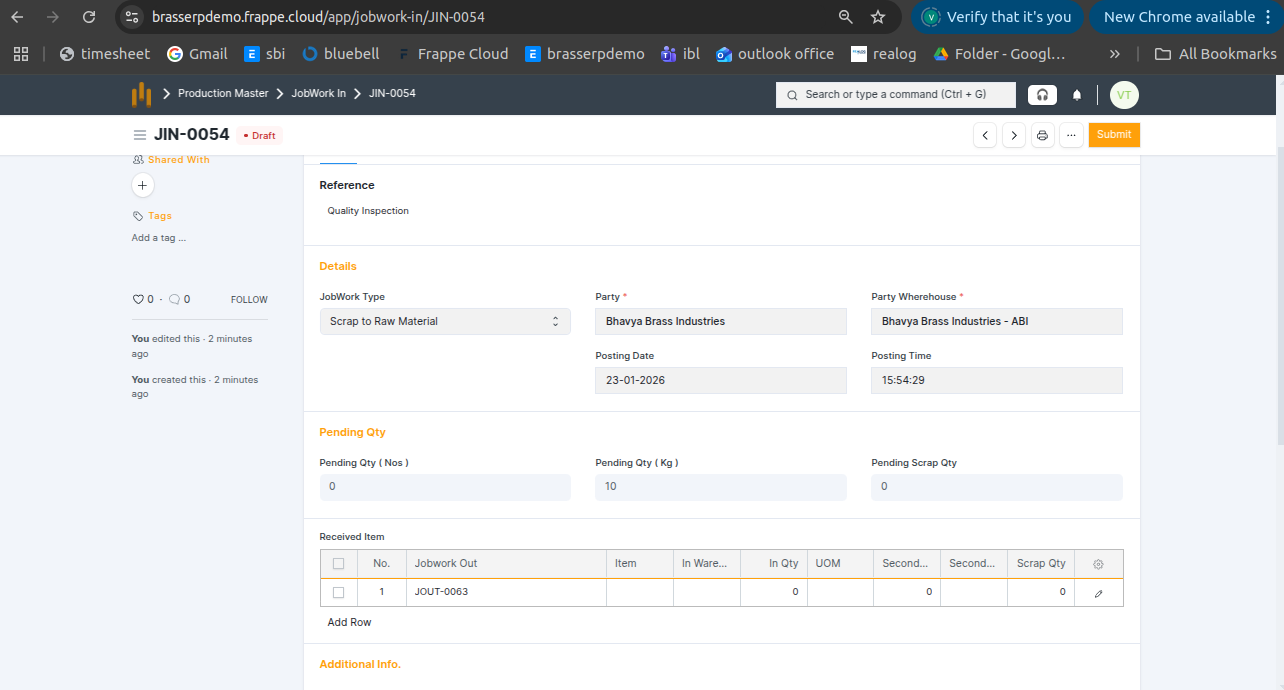Open the VT user avatar menu
This screenshot has width=1284, height=690.
point(1124,95)
